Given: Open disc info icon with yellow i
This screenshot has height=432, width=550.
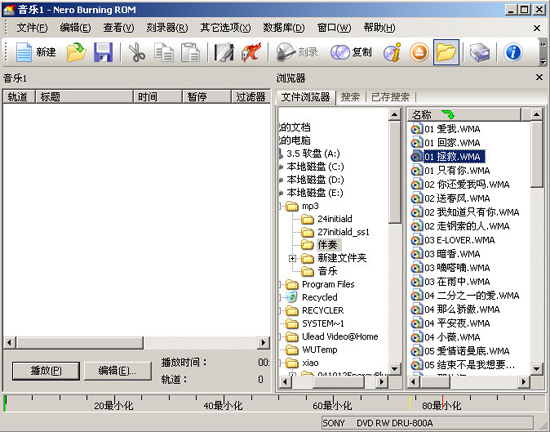Looking at the screenshot, I should [393, 52].
